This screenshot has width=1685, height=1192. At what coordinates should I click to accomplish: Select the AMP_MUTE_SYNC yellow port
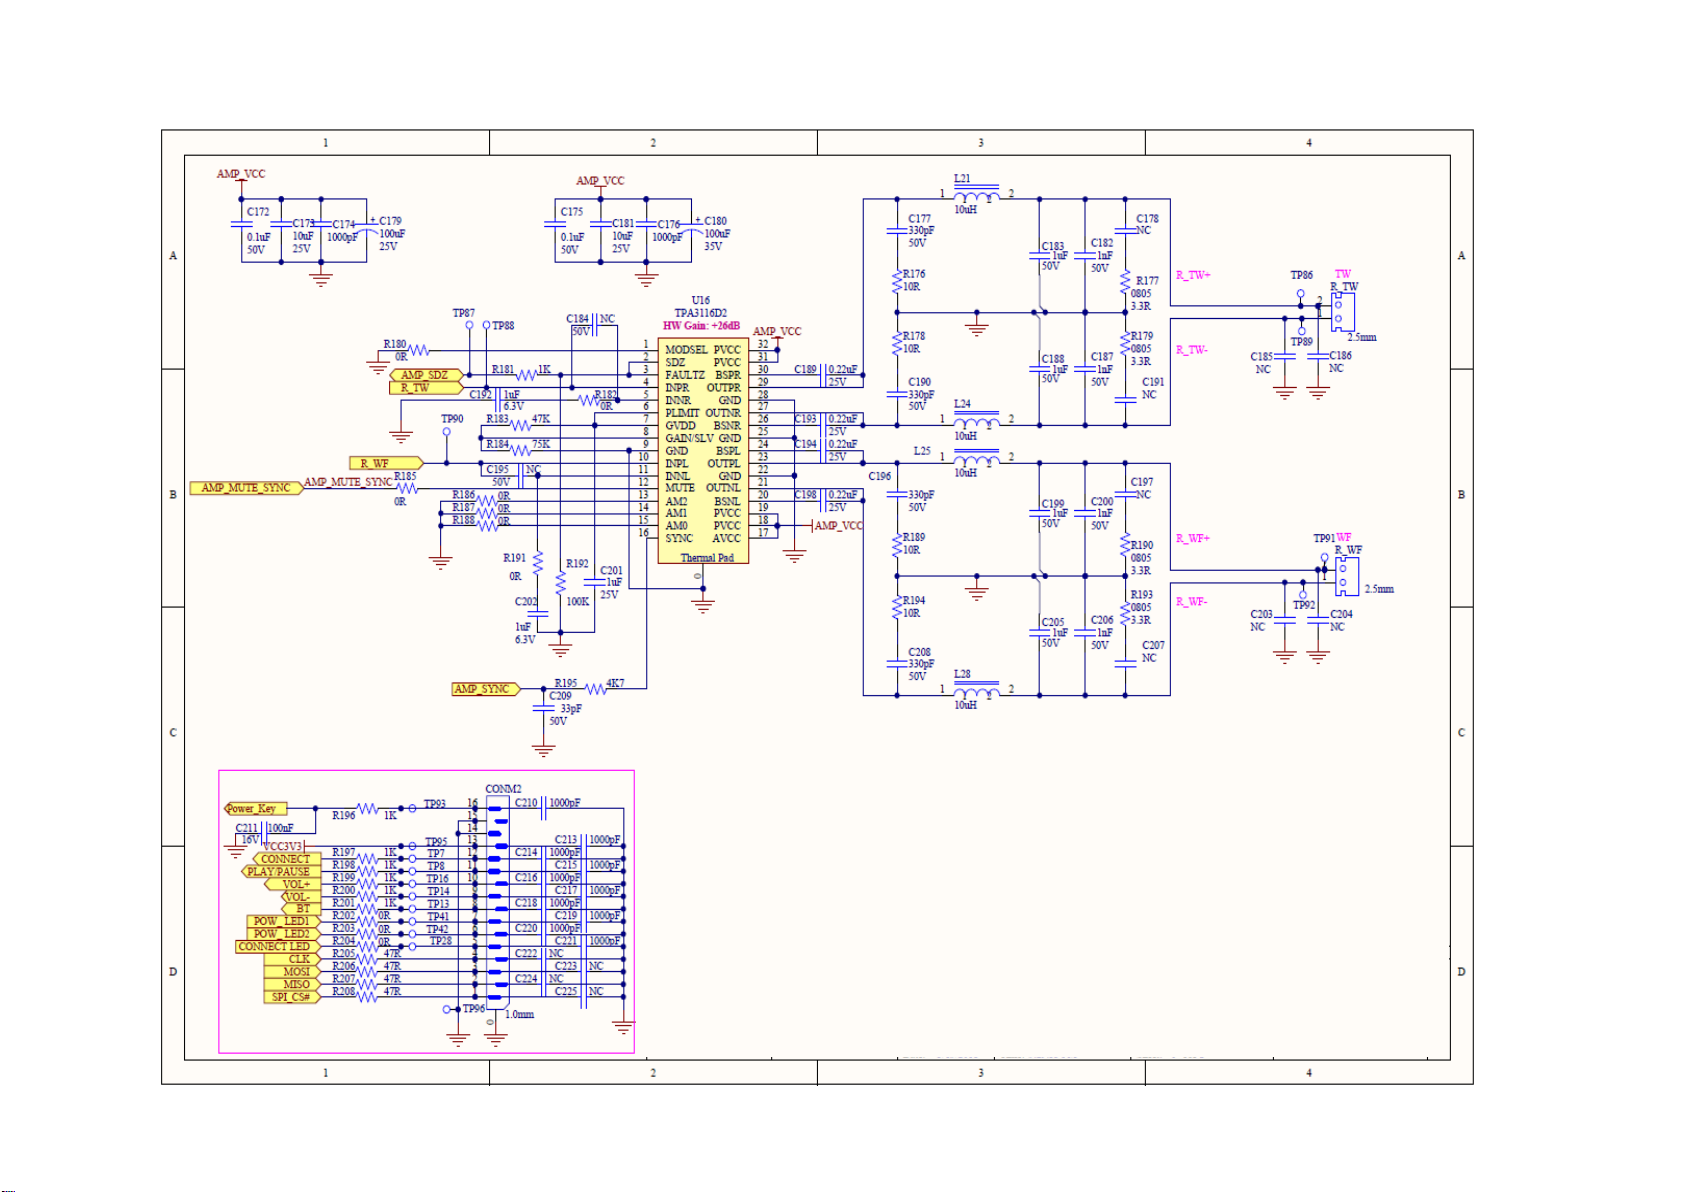click(x=246, y=488)
